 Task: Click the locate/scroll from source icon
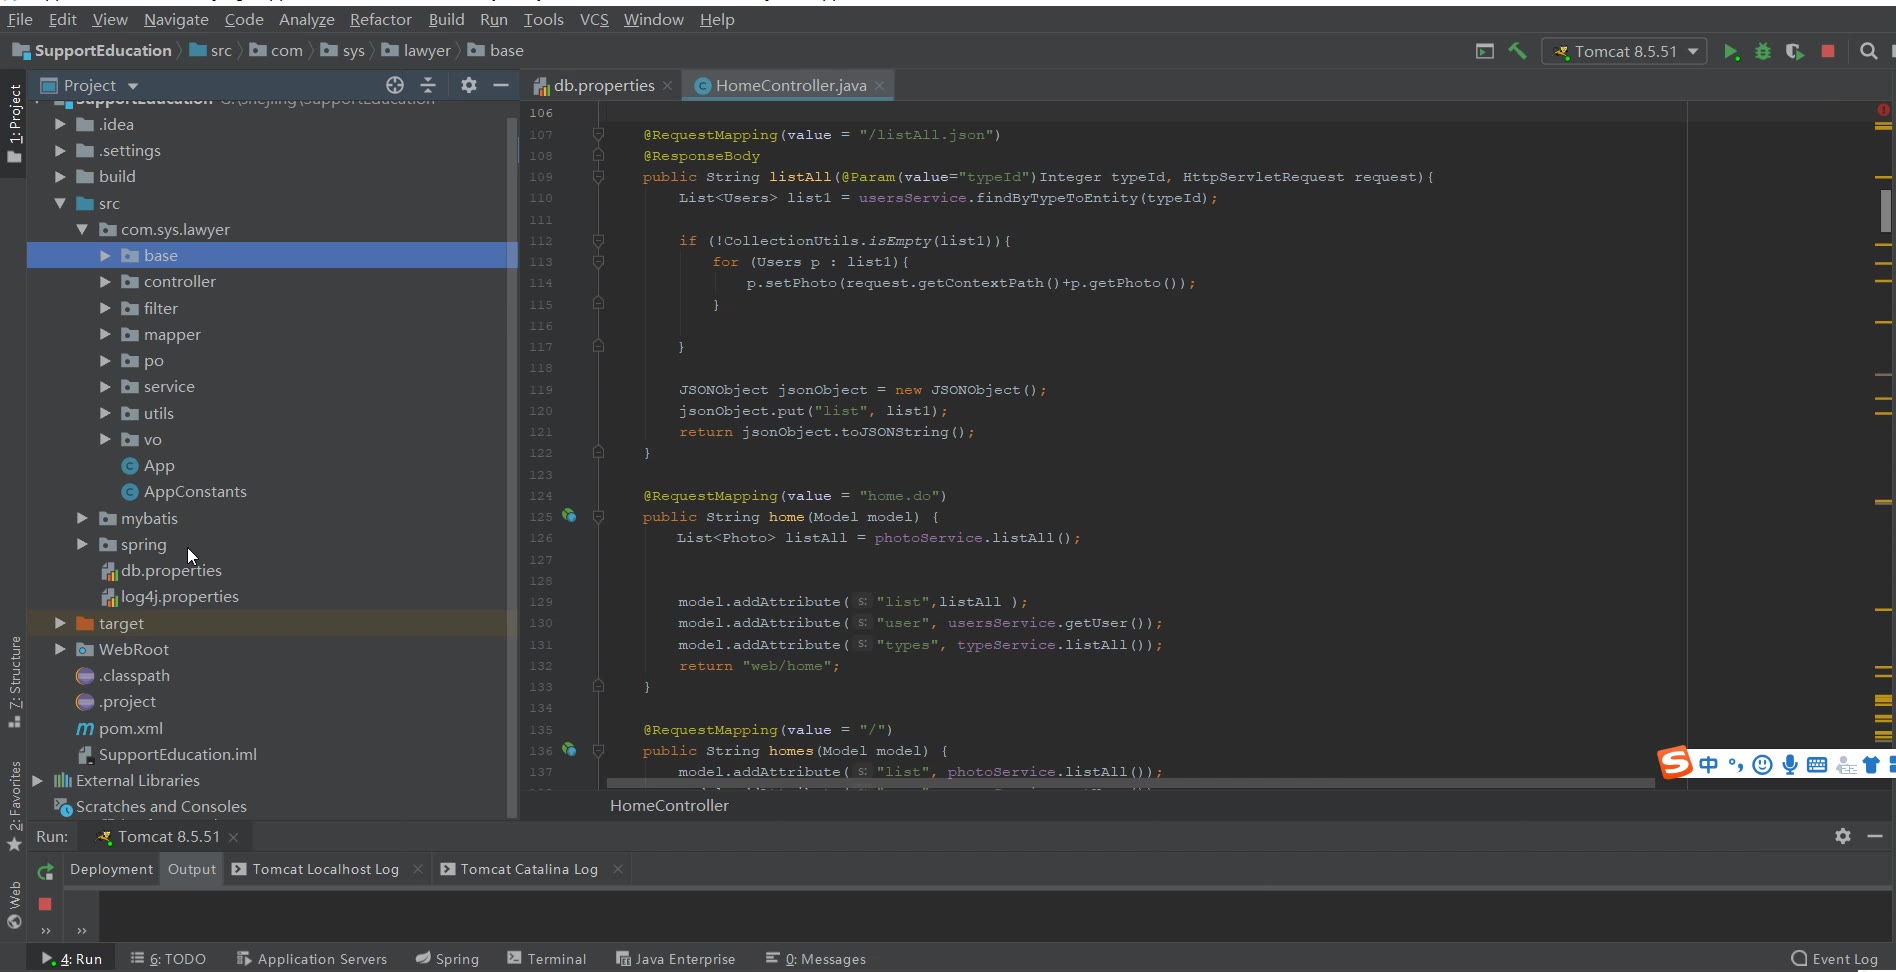click(x=395, y=85)
